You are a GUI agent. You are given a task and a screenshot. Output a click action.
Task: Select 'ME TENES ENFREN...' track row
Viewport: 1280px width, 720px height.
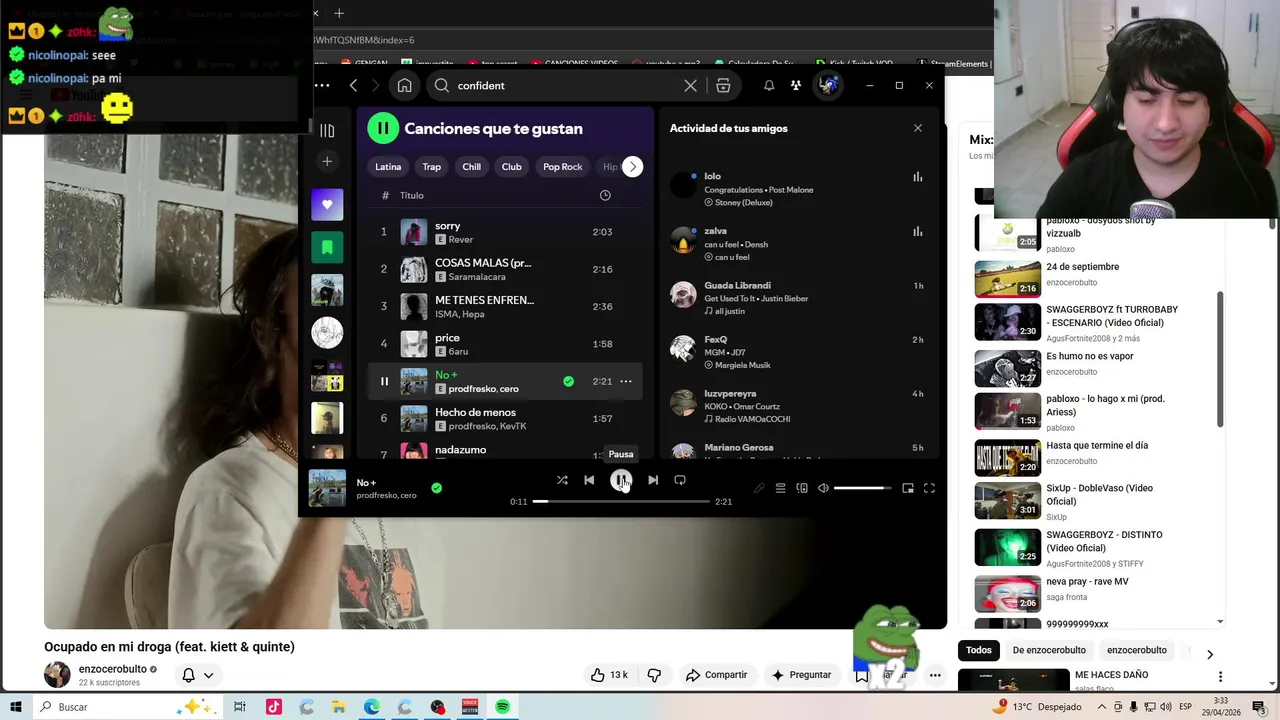[x=505, y=306]
